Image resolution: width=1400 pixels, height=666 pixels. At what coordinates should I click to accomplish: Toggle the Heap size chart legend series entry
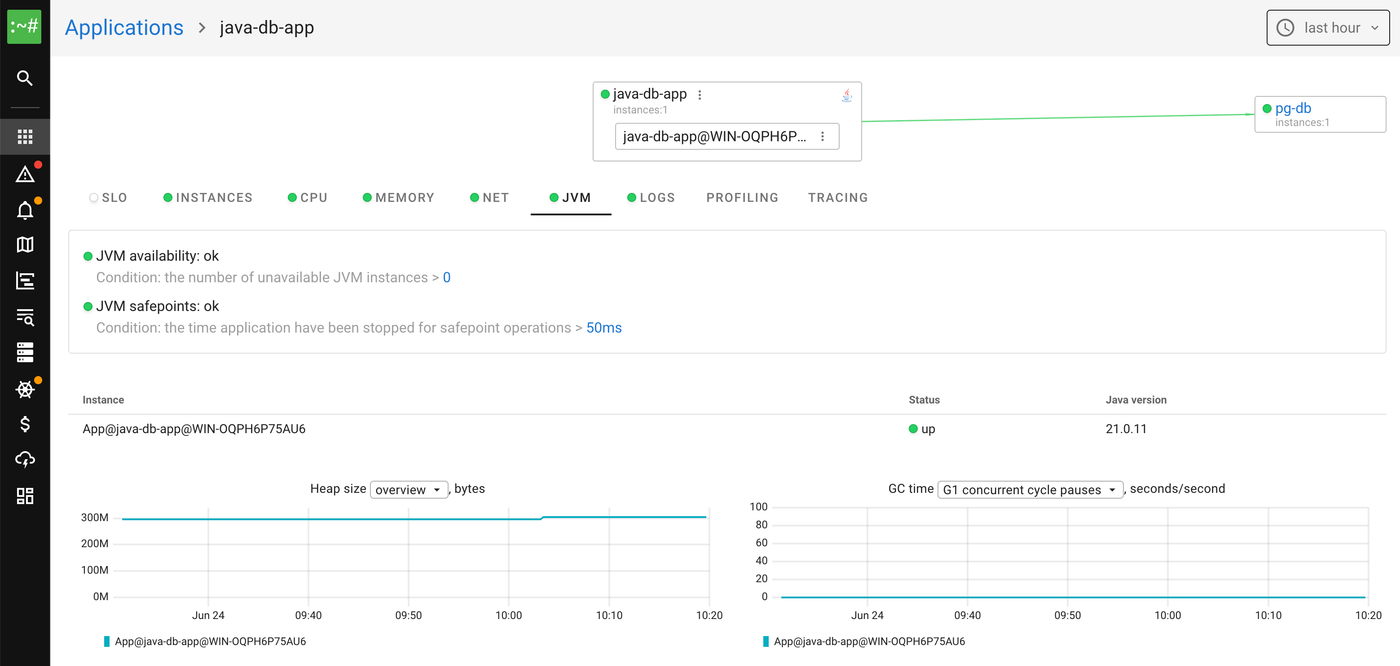click(205, 642)
